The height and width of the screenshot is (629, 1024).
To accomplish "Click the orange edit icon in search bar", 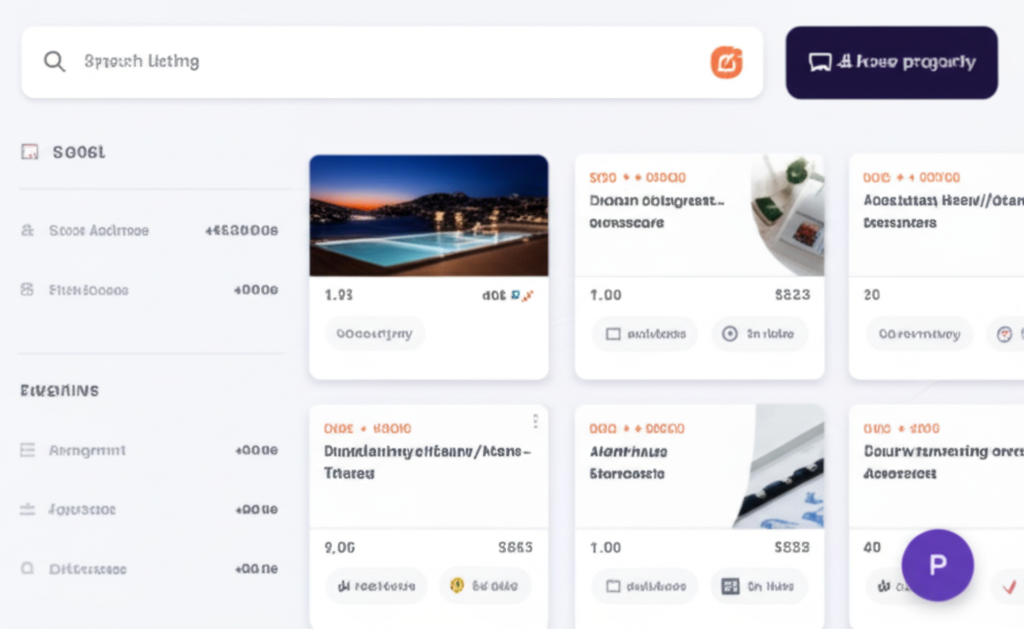I will 726,63.
